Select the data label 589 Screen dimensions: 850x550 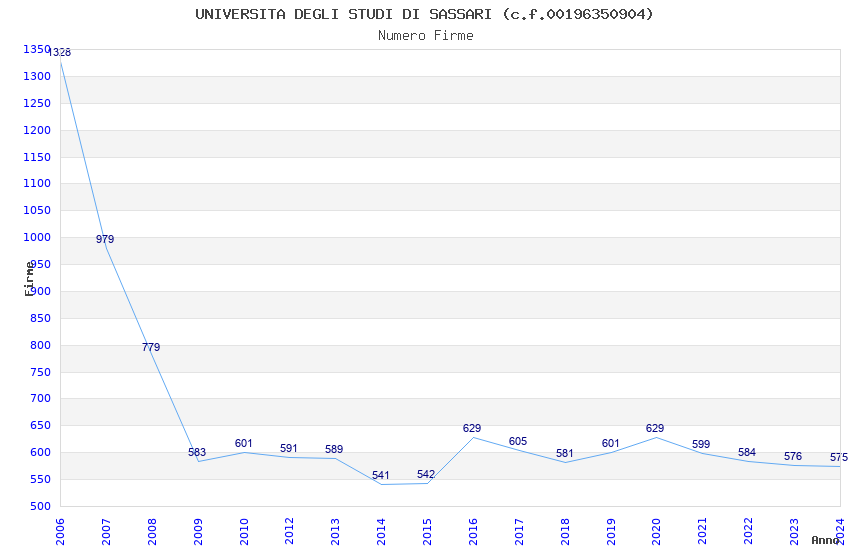[x=334, y=449]
